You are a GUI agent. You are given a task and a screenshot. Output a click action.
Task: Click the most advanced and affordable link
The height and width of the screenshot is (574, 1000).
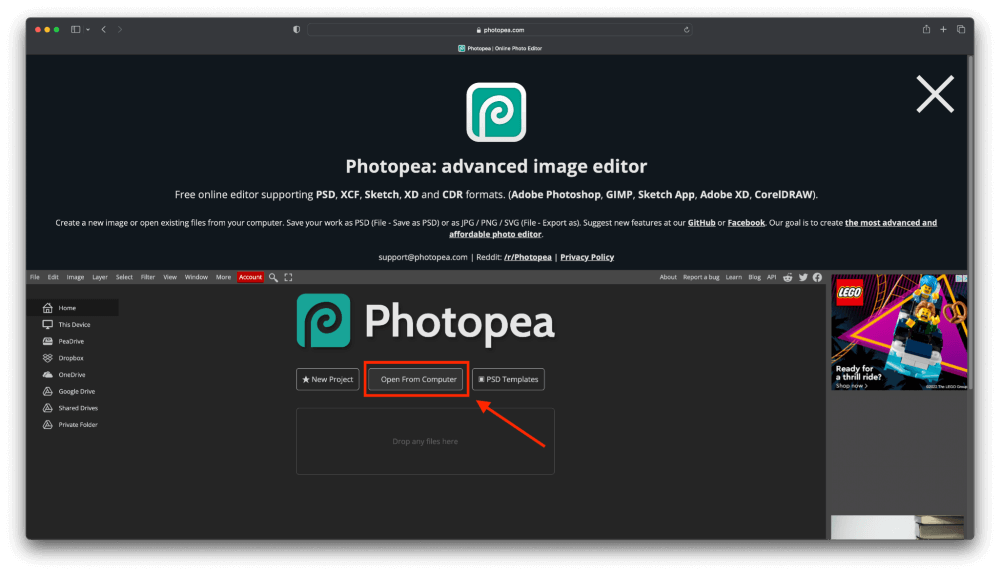pyautogui.click(x=693, y=228)
